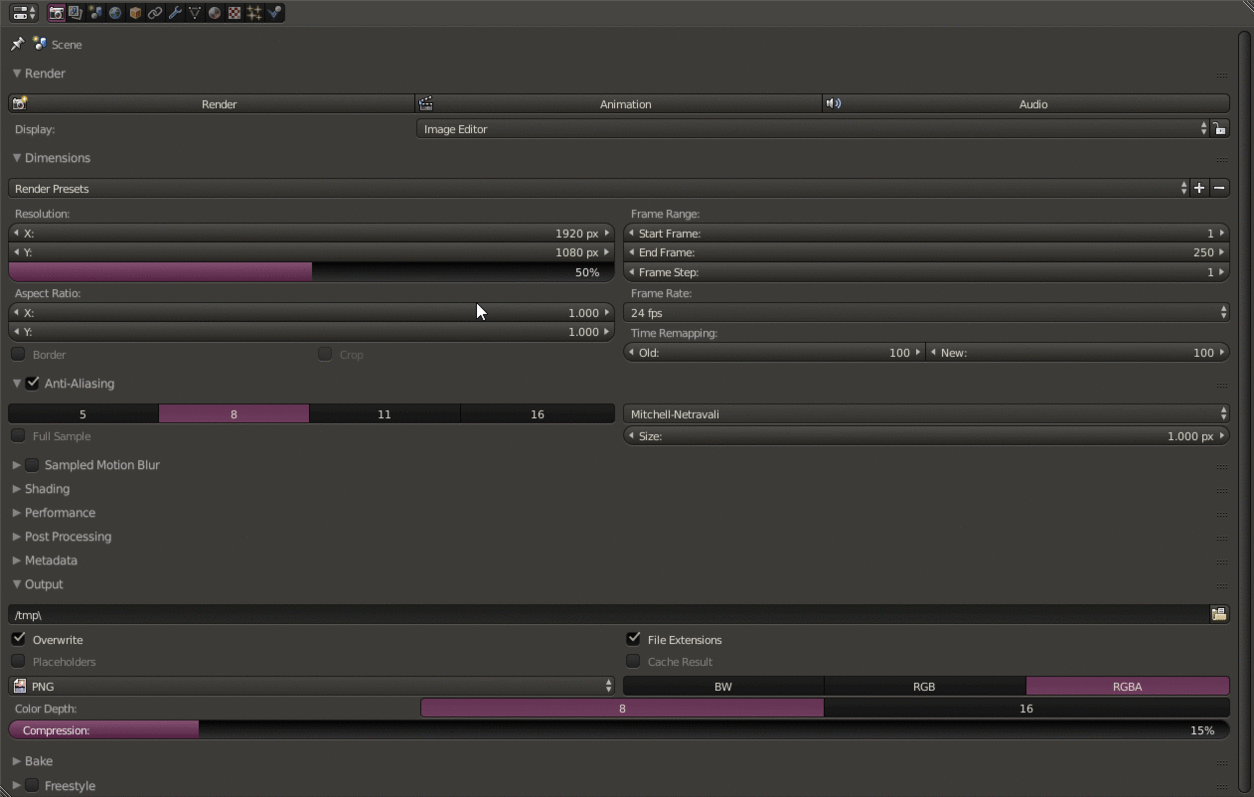Open Material tab sphere icon
The width and height of the screenshot is (1254, 797).
(214, 13)
